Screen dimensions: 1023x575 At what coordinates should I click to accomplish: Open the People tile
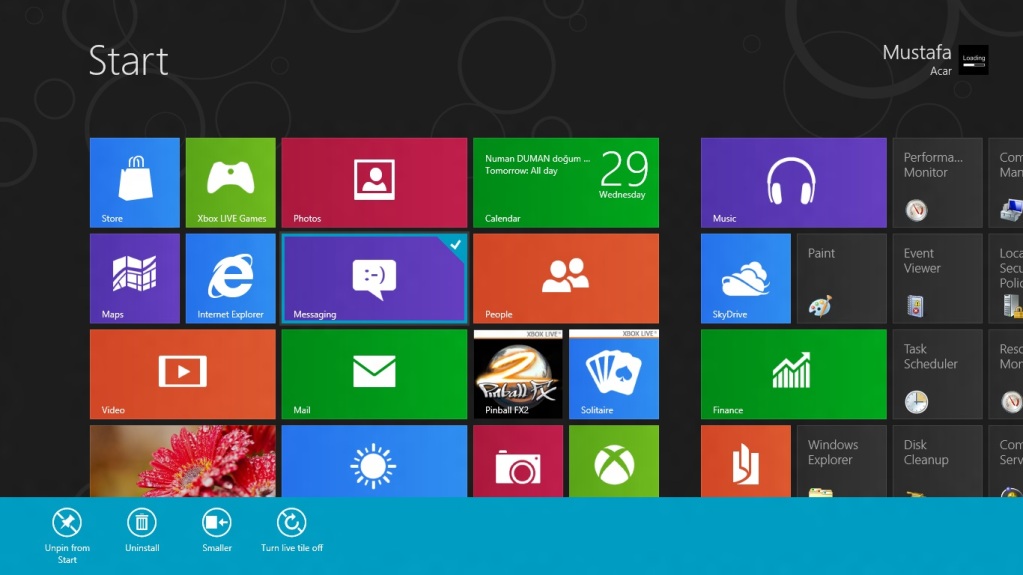566,278
